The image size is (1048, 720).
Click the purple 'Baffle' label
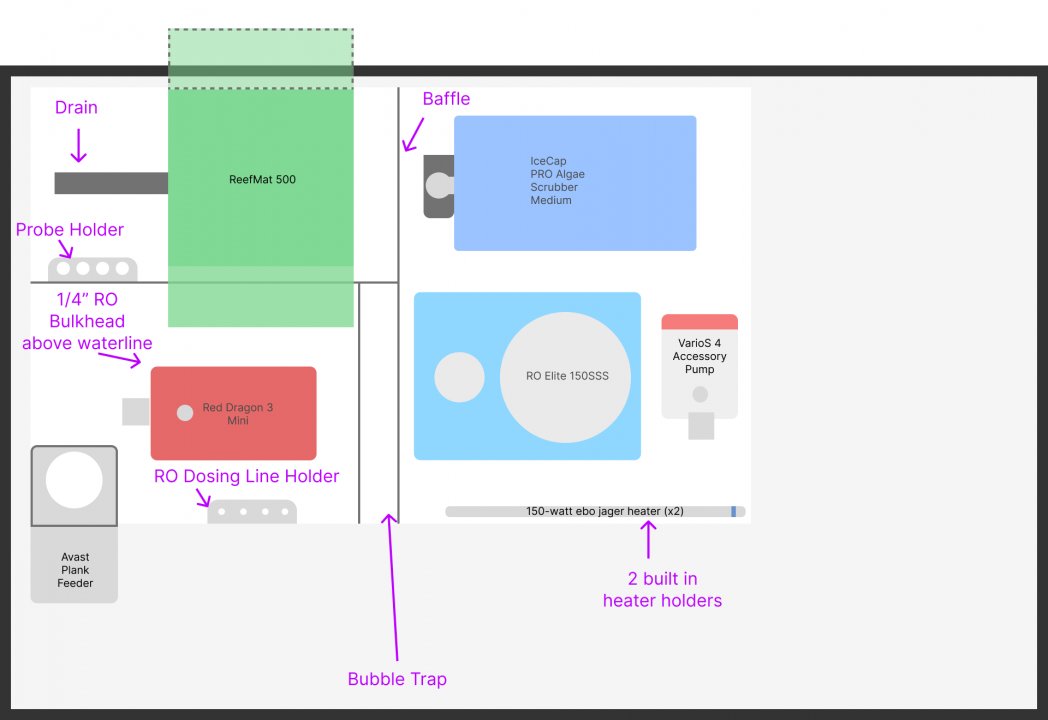tap(446, 99)
